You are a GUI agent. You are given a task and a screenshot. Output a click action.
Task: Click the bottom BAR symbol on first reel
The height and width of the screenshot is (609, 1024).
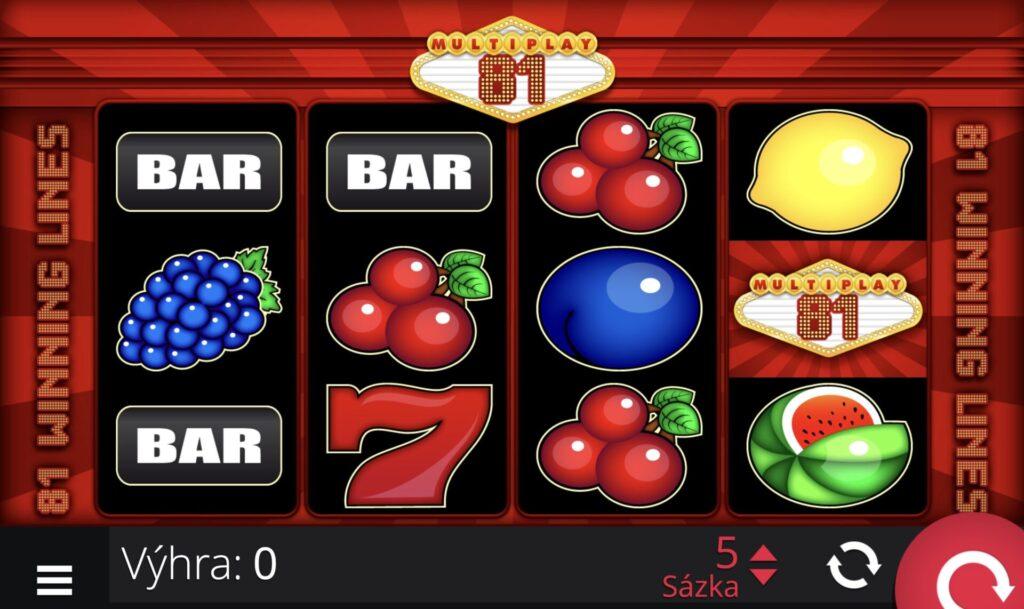tap(199, 445)
